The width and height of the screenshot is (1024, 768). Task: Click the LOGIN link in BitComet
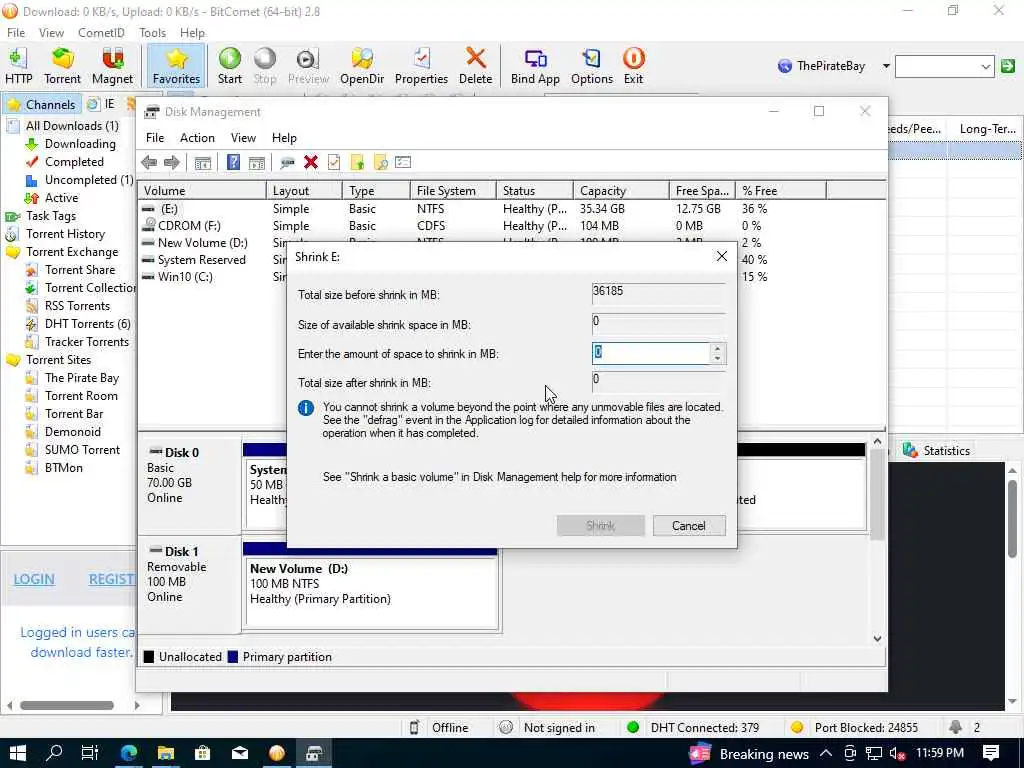pyautogui.click(x=34, y=579)
